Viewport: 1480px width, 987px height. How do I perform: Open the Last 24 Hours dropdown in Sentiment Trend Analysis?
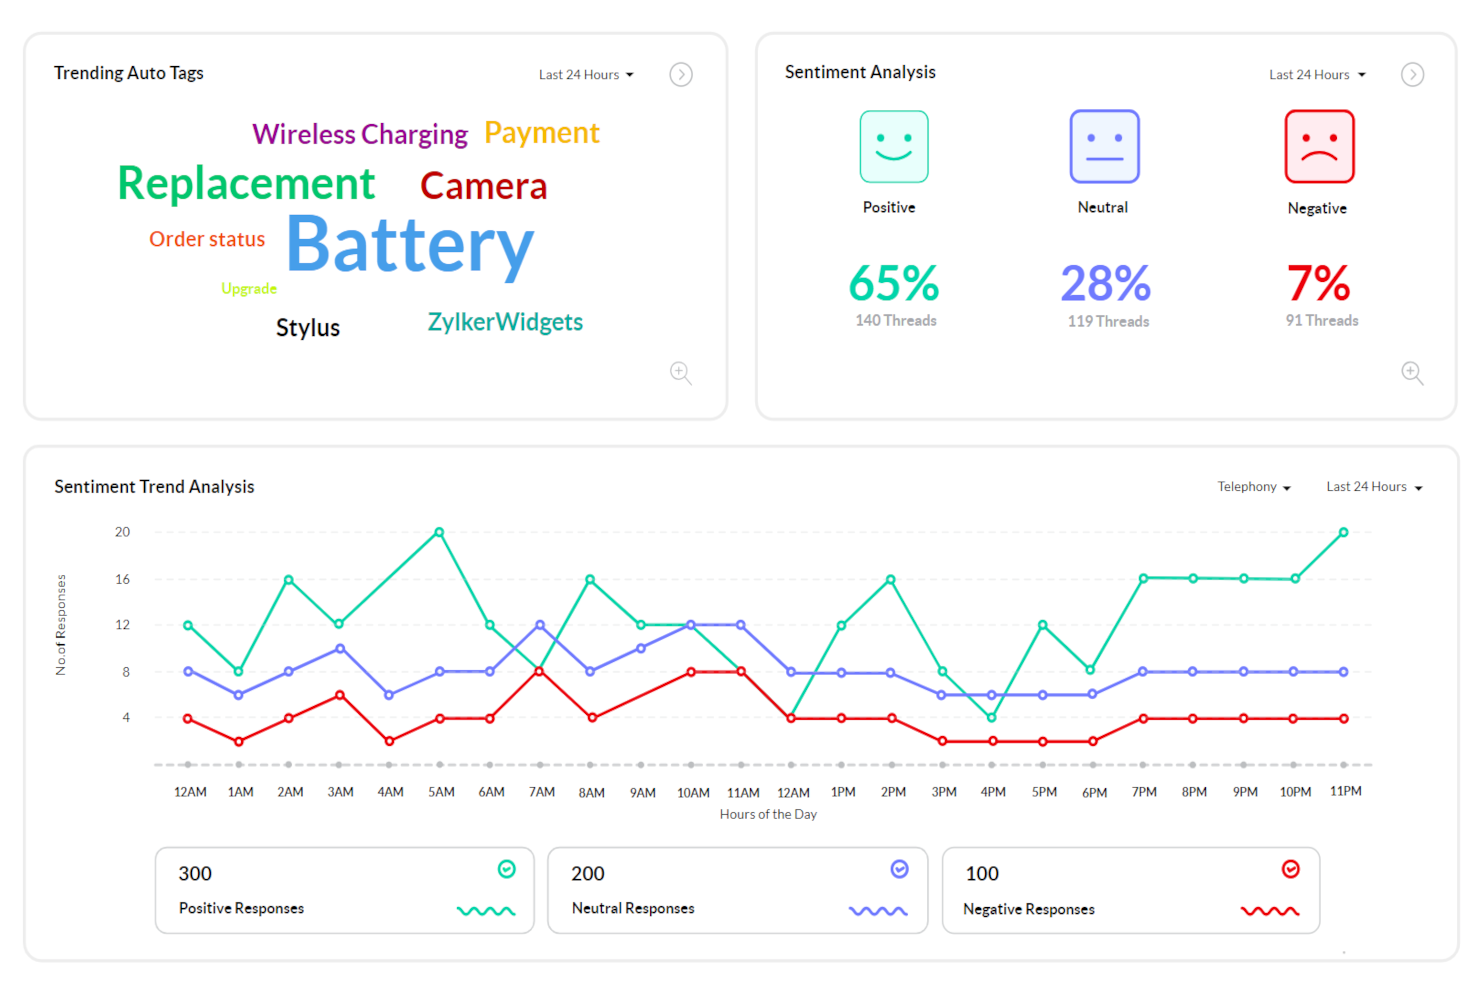coord(1372,487)
